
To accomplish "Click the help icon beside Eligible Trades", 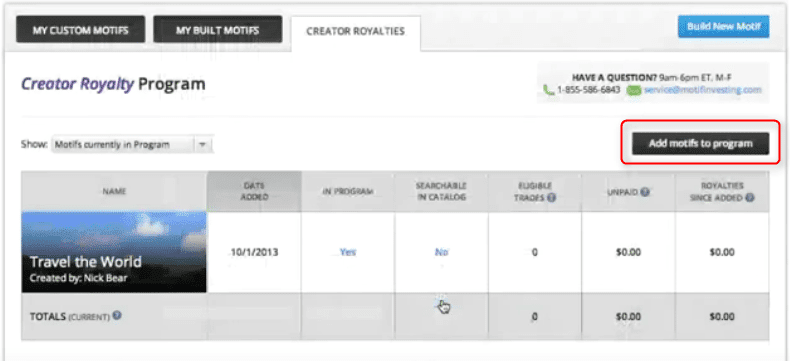I will point(552,198).
